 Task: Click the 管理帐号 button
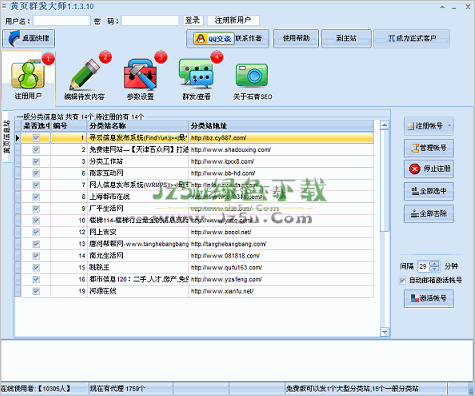429,148
